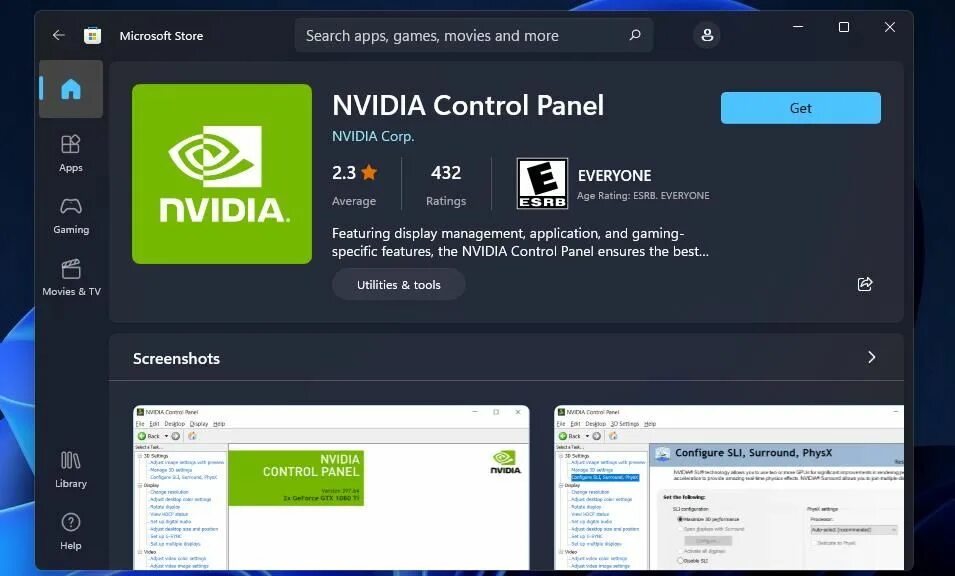Image resolution: width=955 pixels, height=576 pixels.
Task: Click the NVIDIA Control Panel title
Action: pos(468,105)
